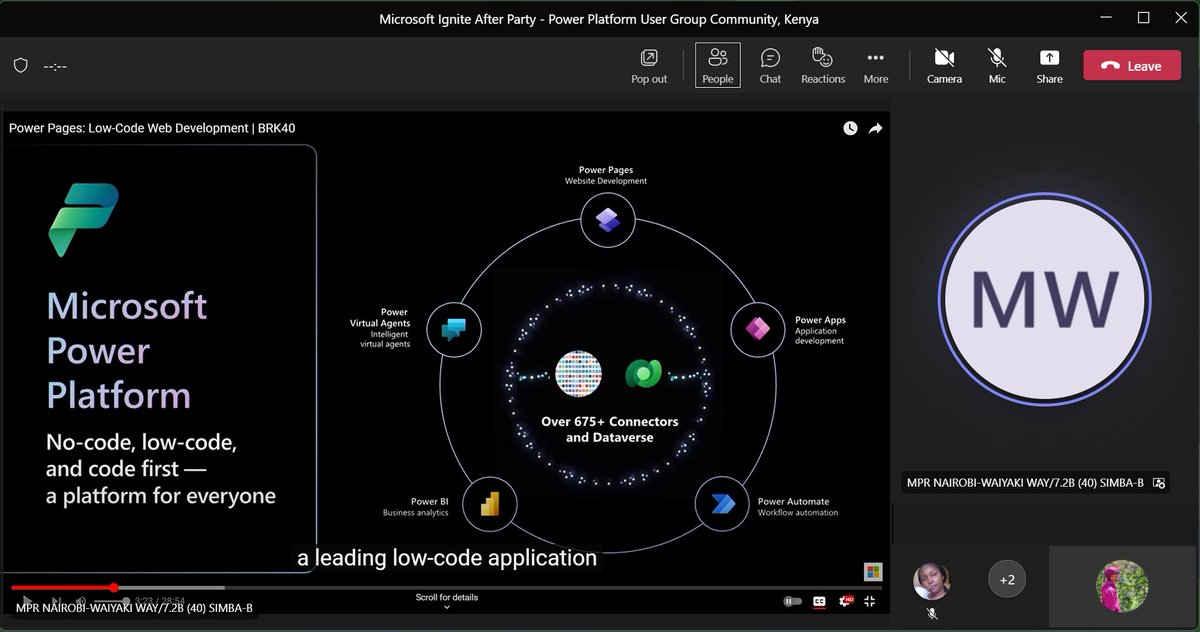The height and width of the screenshot is (632, 1200).
Task: Toggle video autoplay switch
Action: click(793, 601)
